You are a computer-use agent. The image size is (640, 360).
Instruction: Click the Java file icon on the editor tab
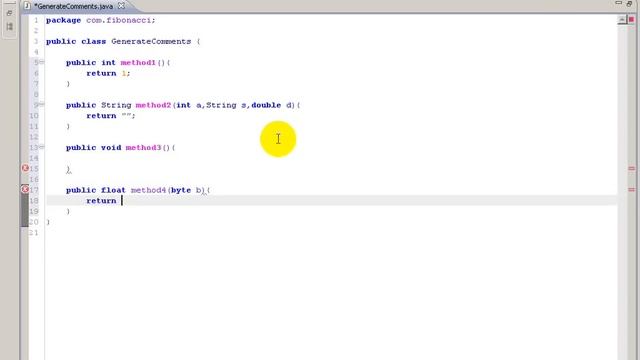(27, 6)
